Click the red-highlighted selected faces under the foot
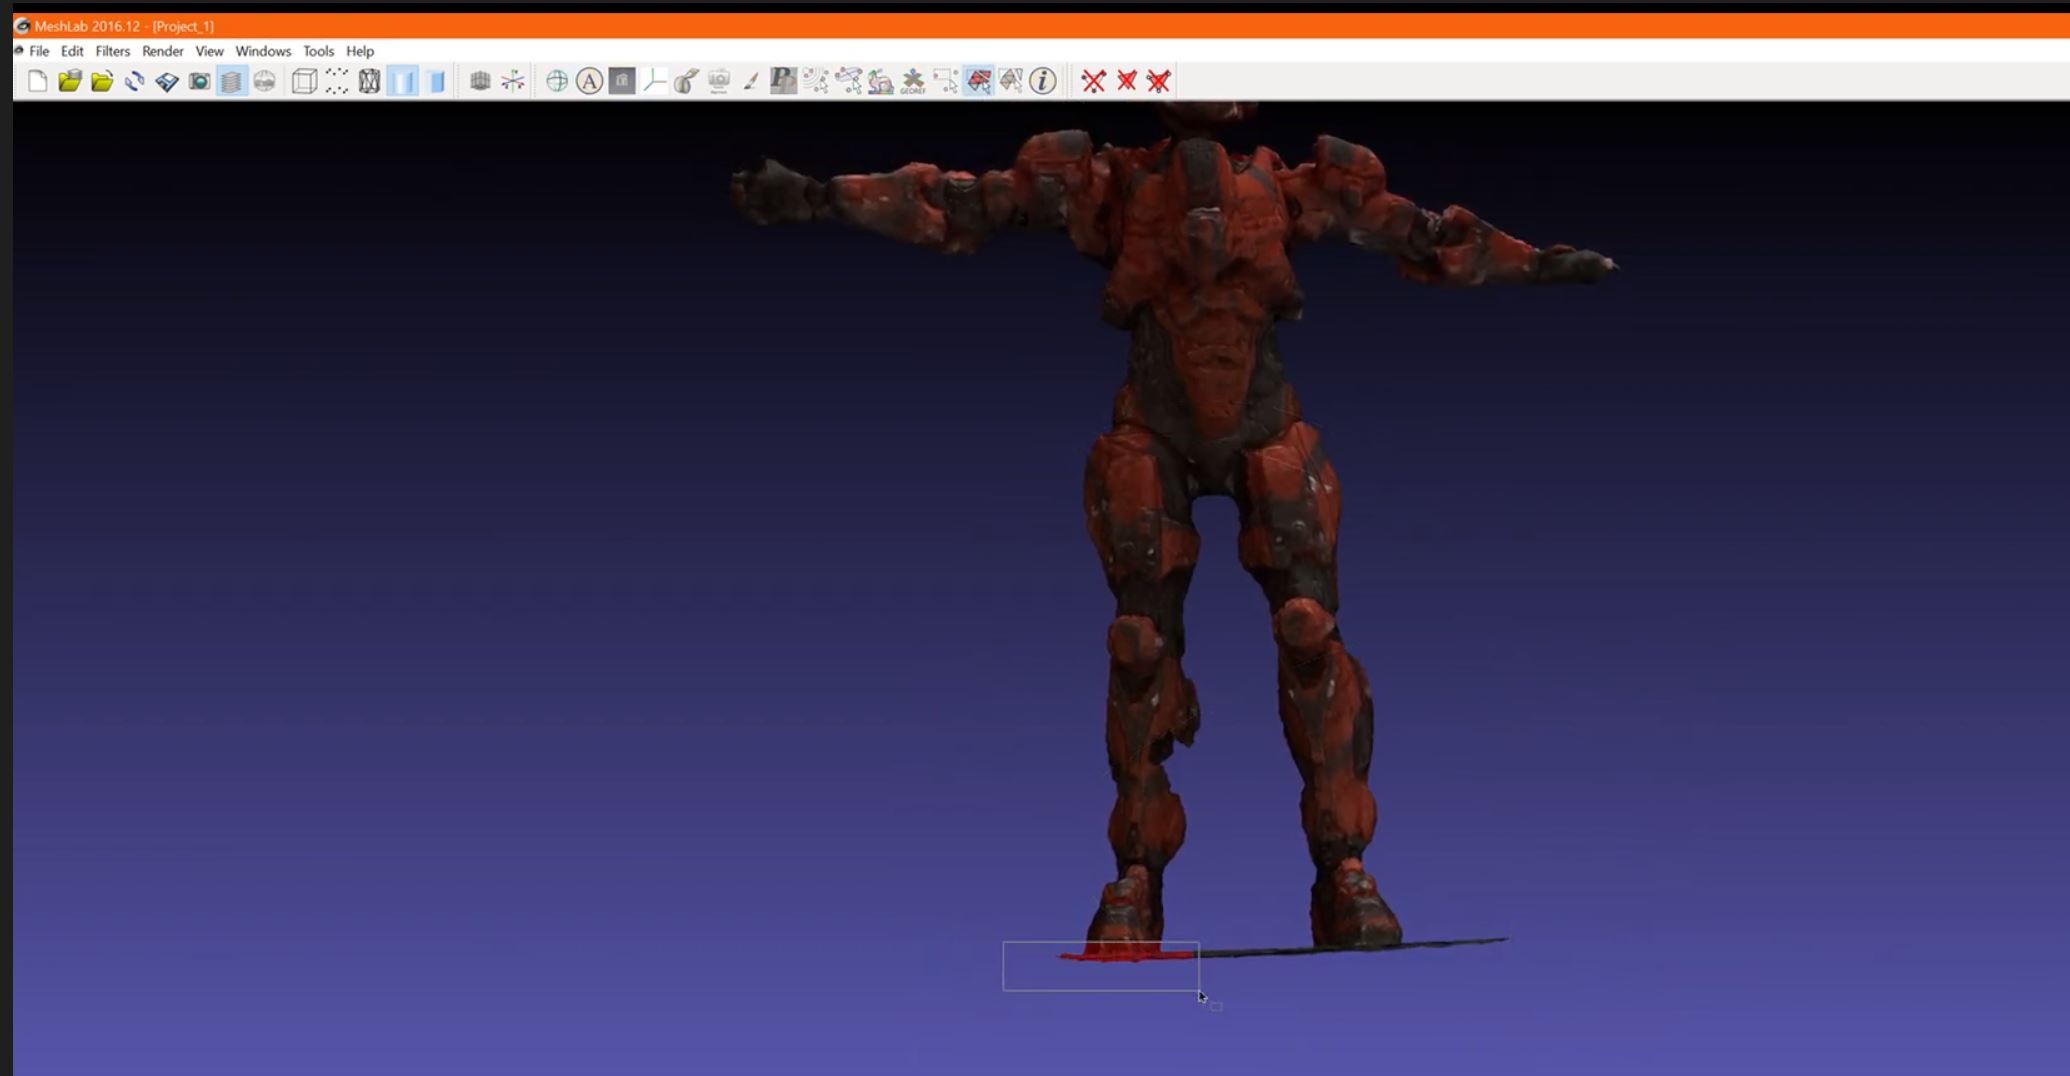 (1125, 954)
